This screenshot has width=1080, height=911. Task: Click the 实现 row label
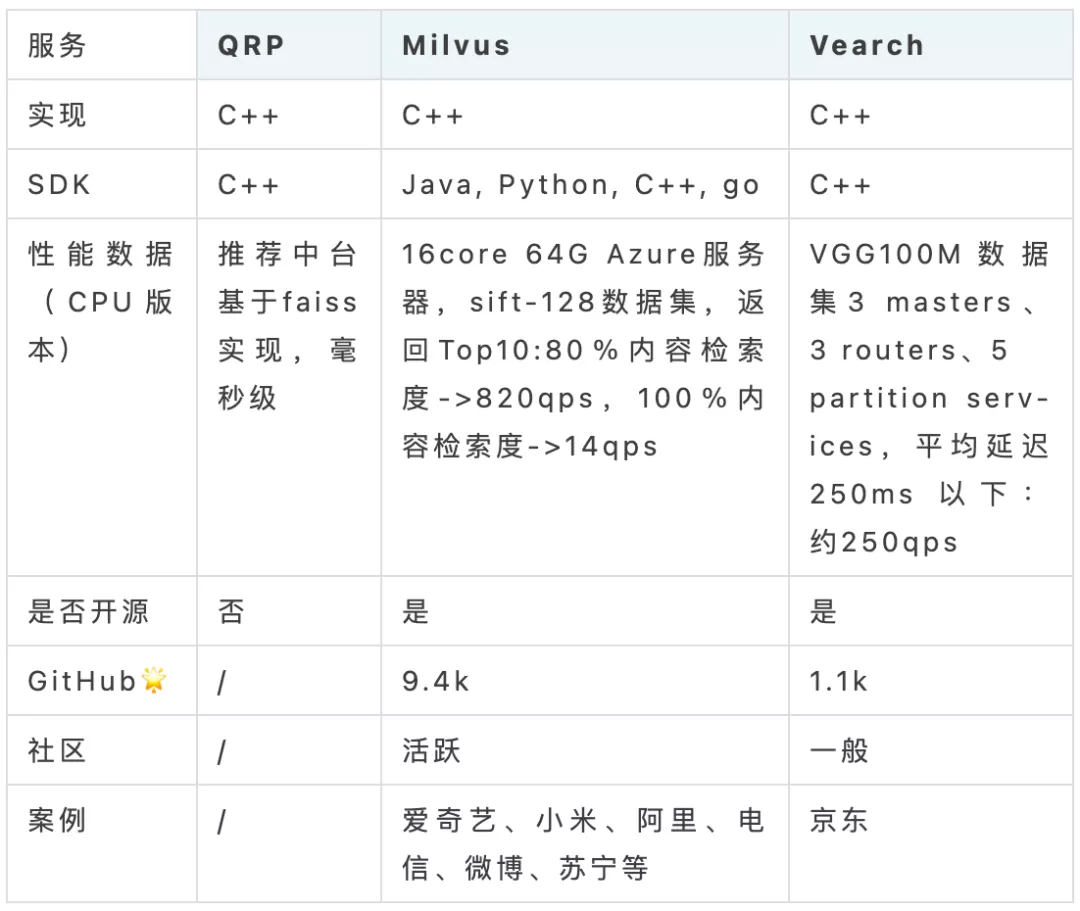tap(102, 114)
